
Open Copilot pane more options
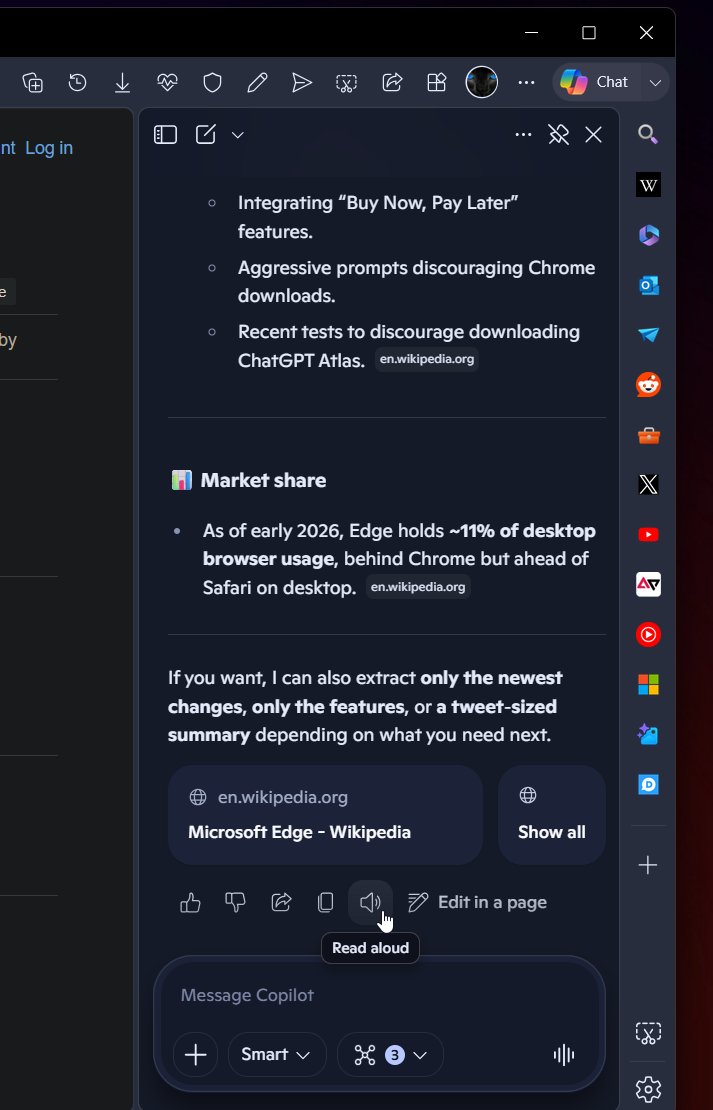tap(523, 135)
